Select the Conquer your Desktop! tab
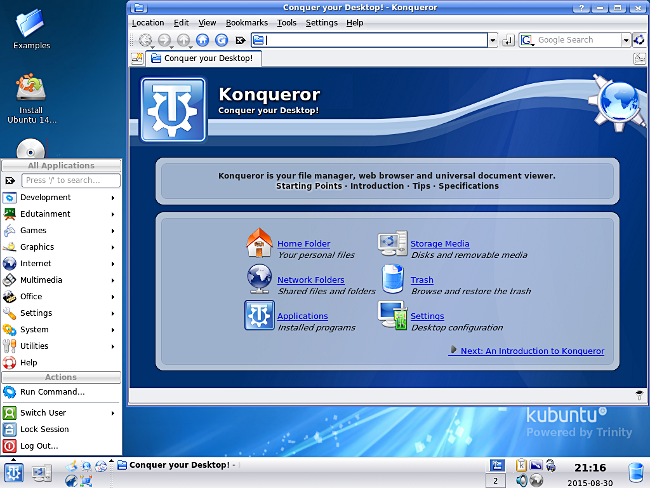 203,58
